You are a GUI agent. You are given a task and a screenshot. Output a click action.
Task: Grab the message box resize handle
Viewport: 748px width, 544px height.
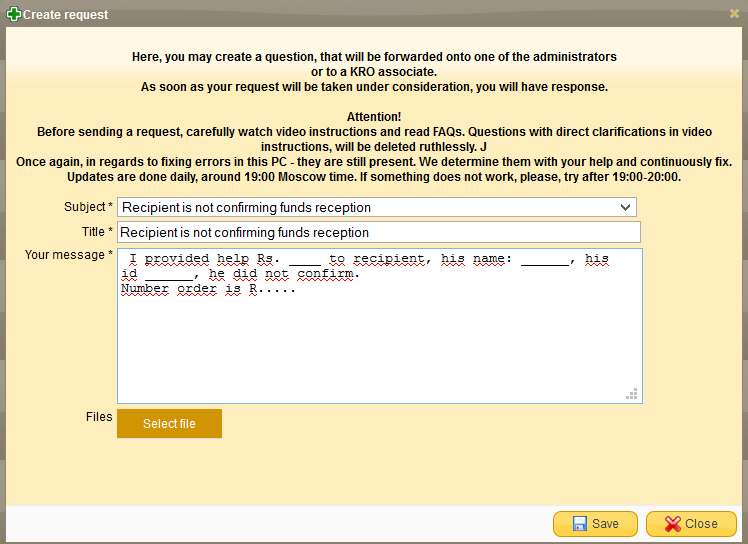click(x=632, y=394)
